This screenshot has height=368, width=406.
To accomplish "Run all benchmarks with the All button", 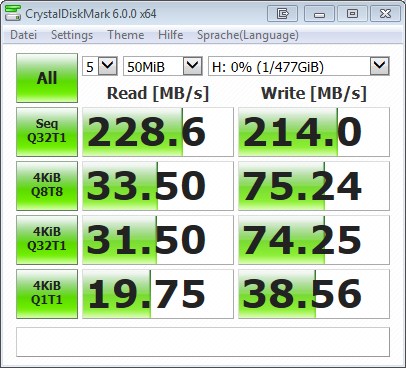I will click(x=47, y=78).
